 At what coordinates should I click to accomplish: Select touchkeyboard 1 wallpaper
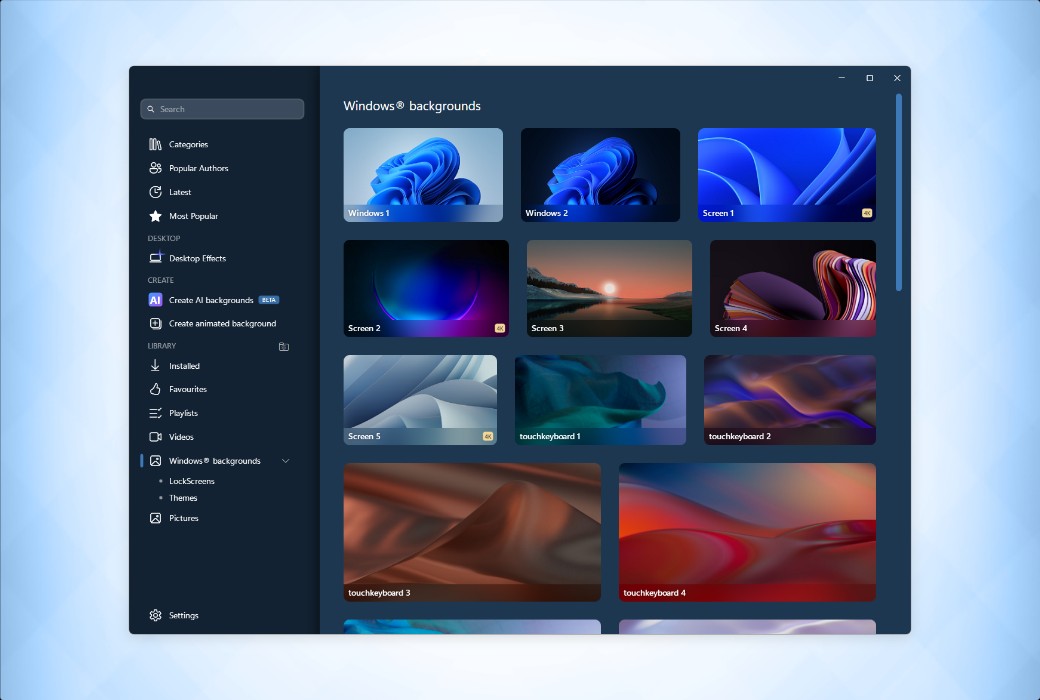[600, 399]
